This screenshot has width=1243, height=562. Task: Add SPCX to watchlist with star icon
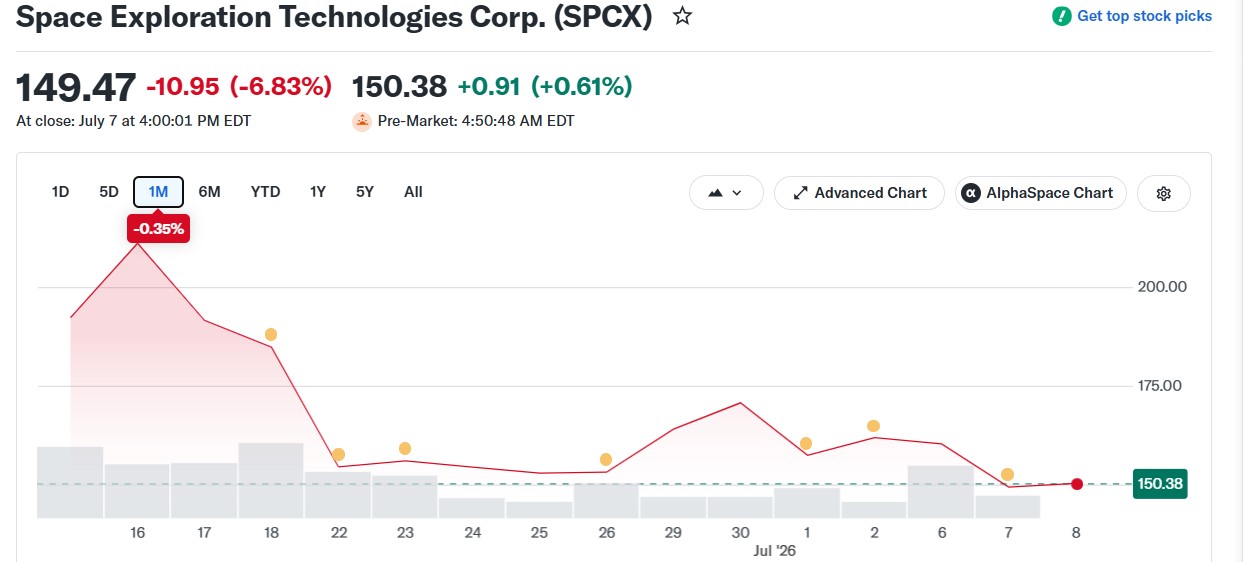click(x=682, y=16)
